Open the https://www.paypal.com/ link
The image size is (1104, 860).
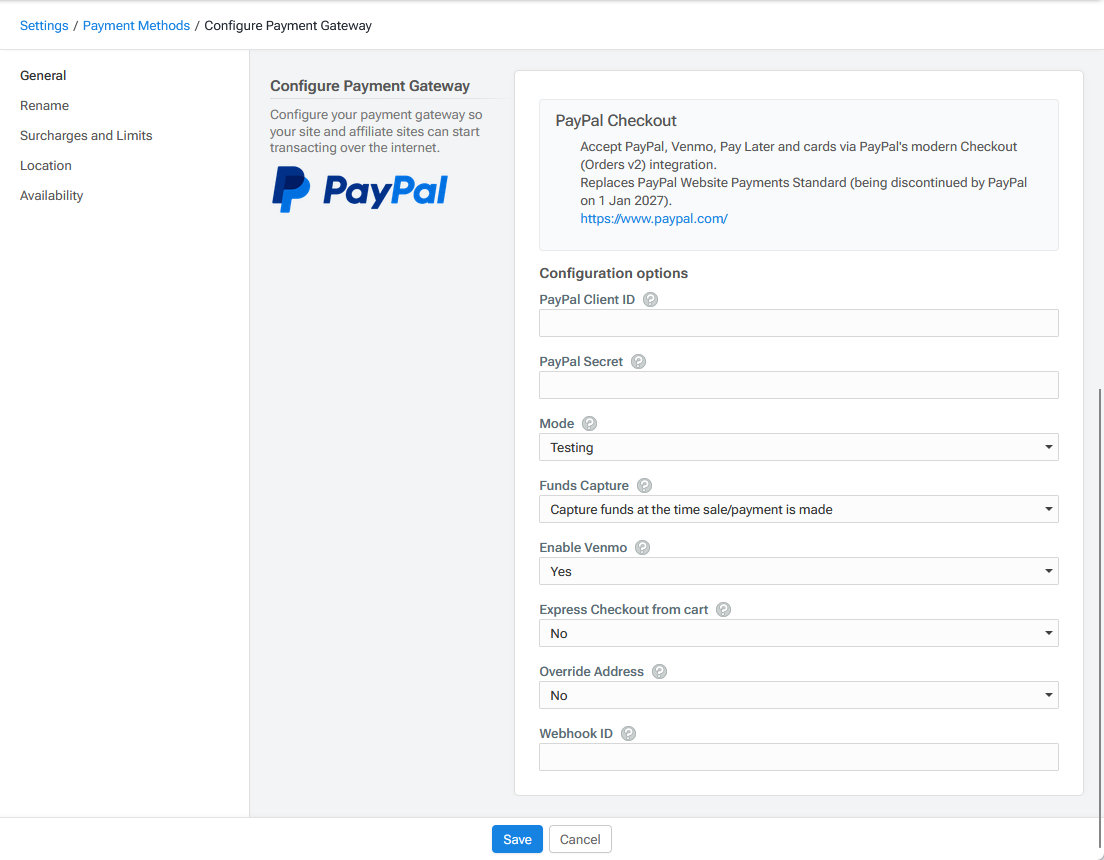(x=653, y=218)
